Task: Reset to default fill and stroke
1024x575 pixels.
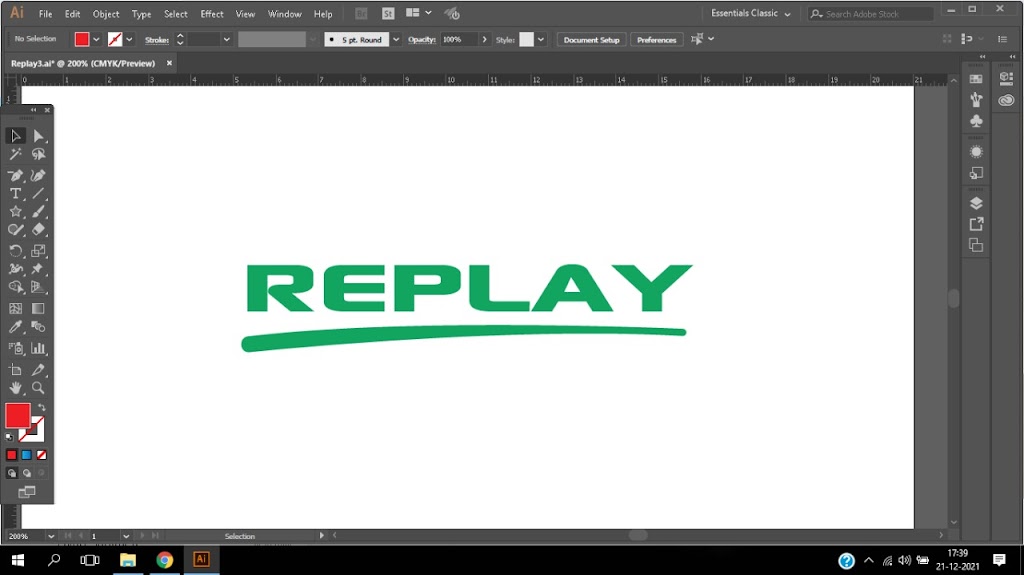Action: pyautogui.click(x=9, y=437)
